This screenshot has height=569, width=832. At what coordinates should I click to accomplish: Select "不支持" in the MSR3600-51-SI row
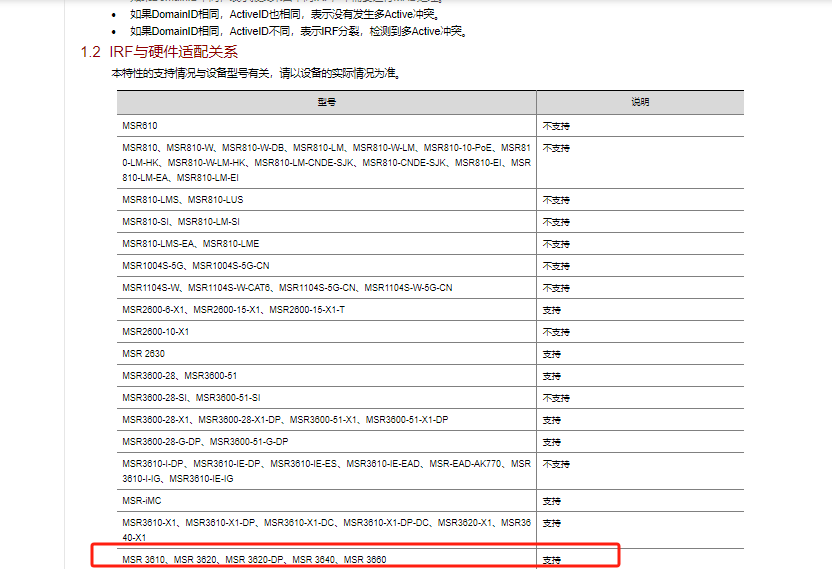point(556,398)
